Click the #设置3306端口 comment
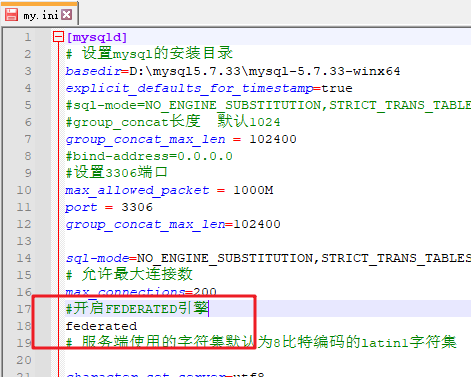This screenshot has height=377, width=471. point(116,173)
